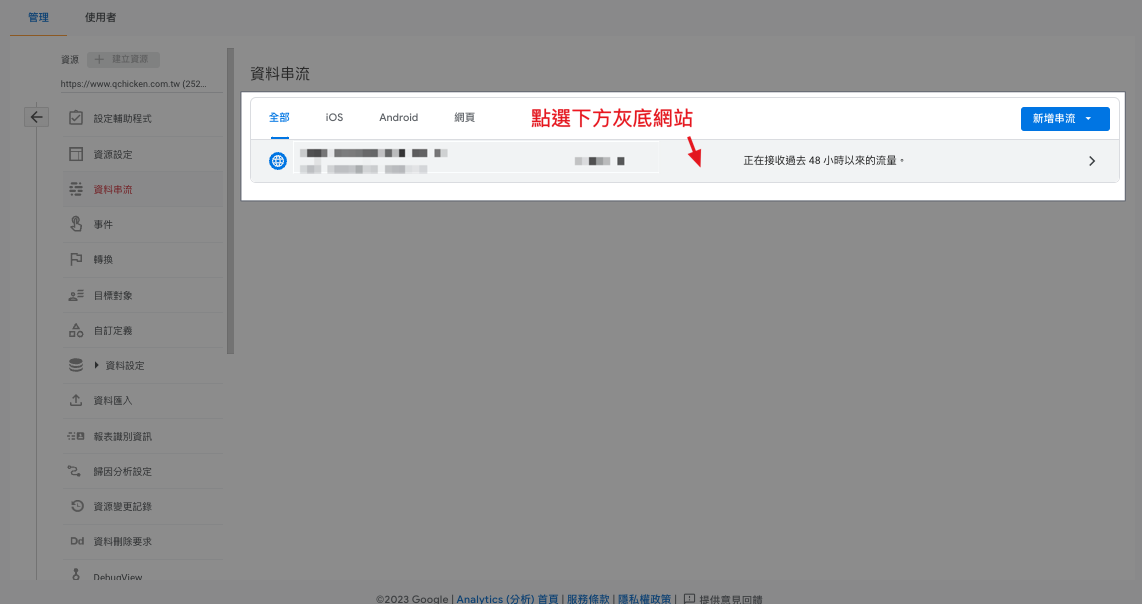The height and width of the screenshot is (604, 1142).
Task: Open 資源變更記錄 history icon
Action: pos(77,506)
